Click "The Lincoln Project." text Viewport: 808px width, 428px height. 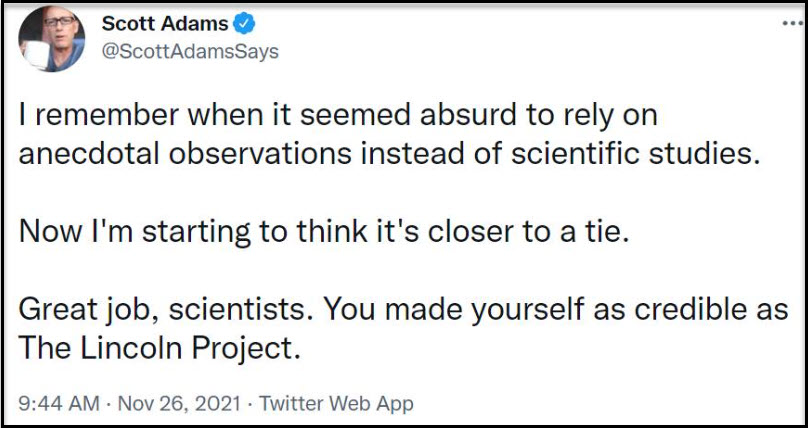(159, 349)
